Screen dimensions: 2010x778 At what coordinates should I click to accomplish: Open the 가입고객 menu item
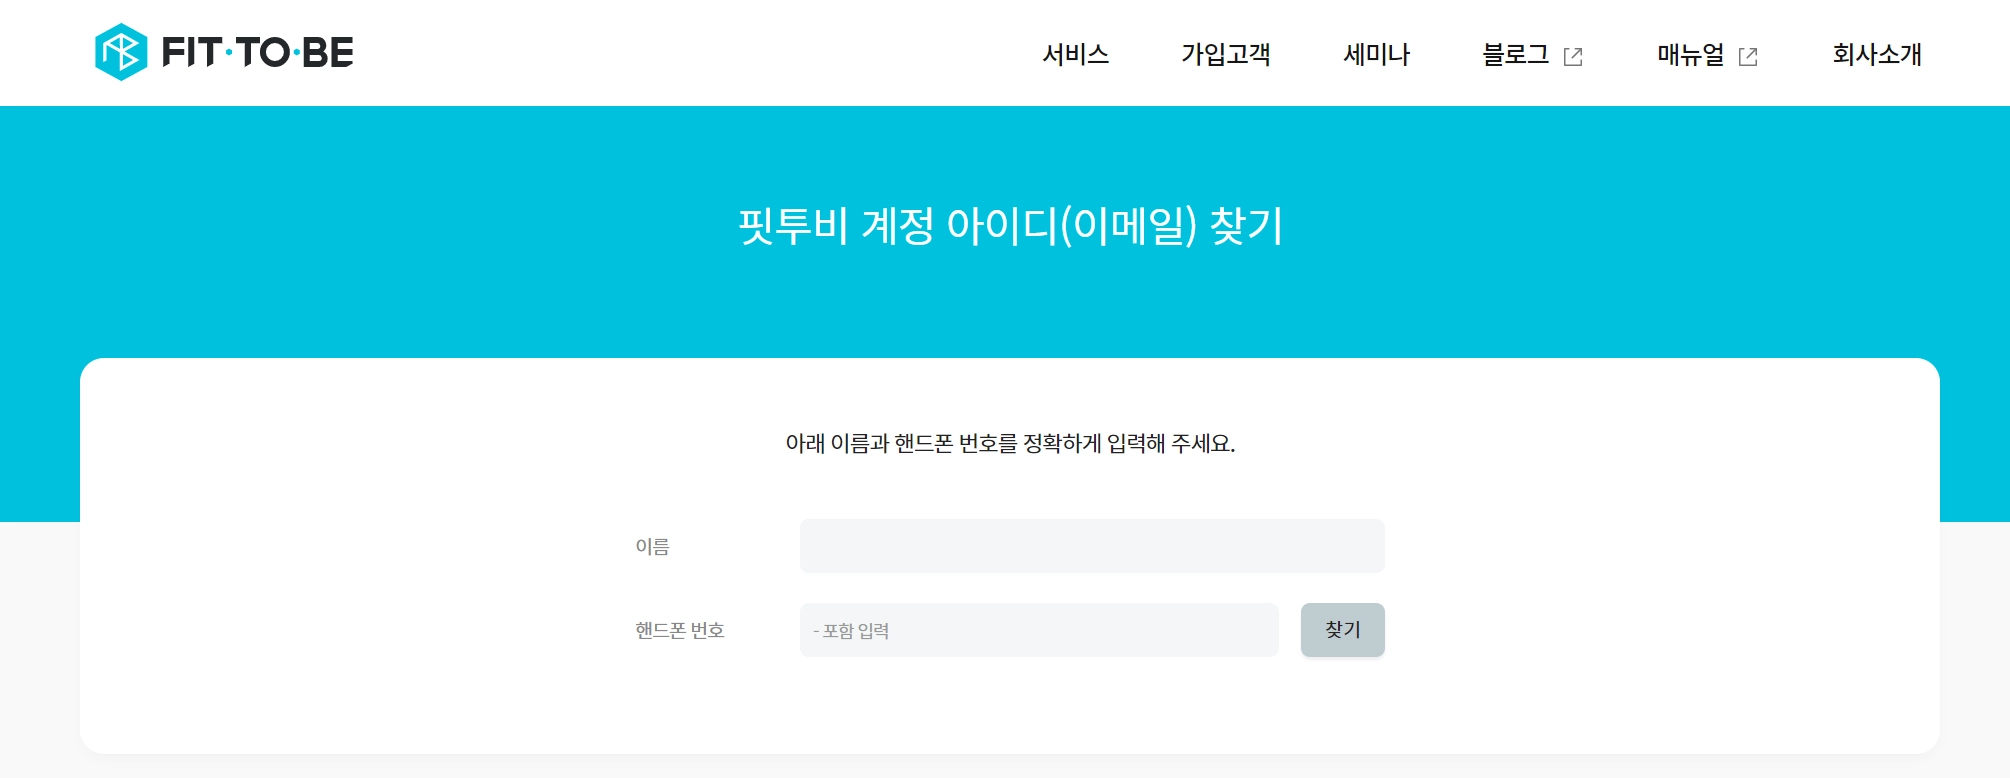[x=1225, y=54]
